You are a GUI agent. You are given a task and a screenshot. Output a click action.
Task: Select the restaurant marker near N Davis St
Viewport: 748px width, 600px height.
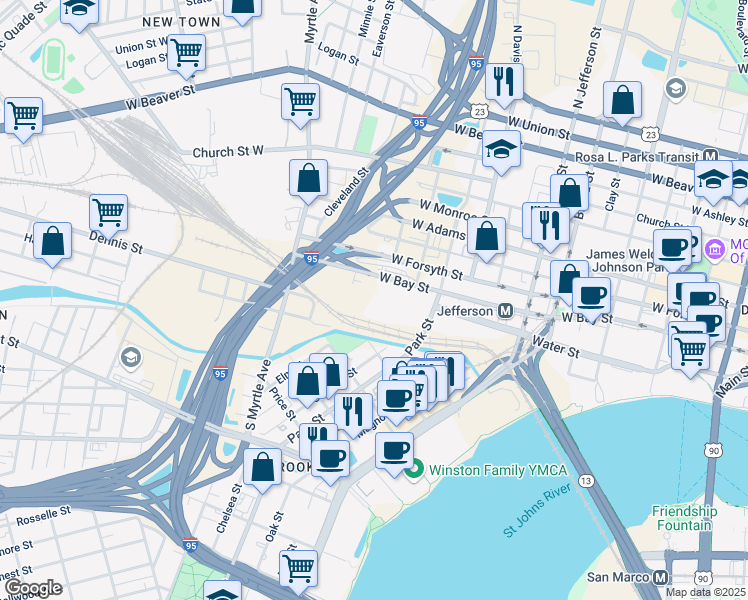[504, 83]
